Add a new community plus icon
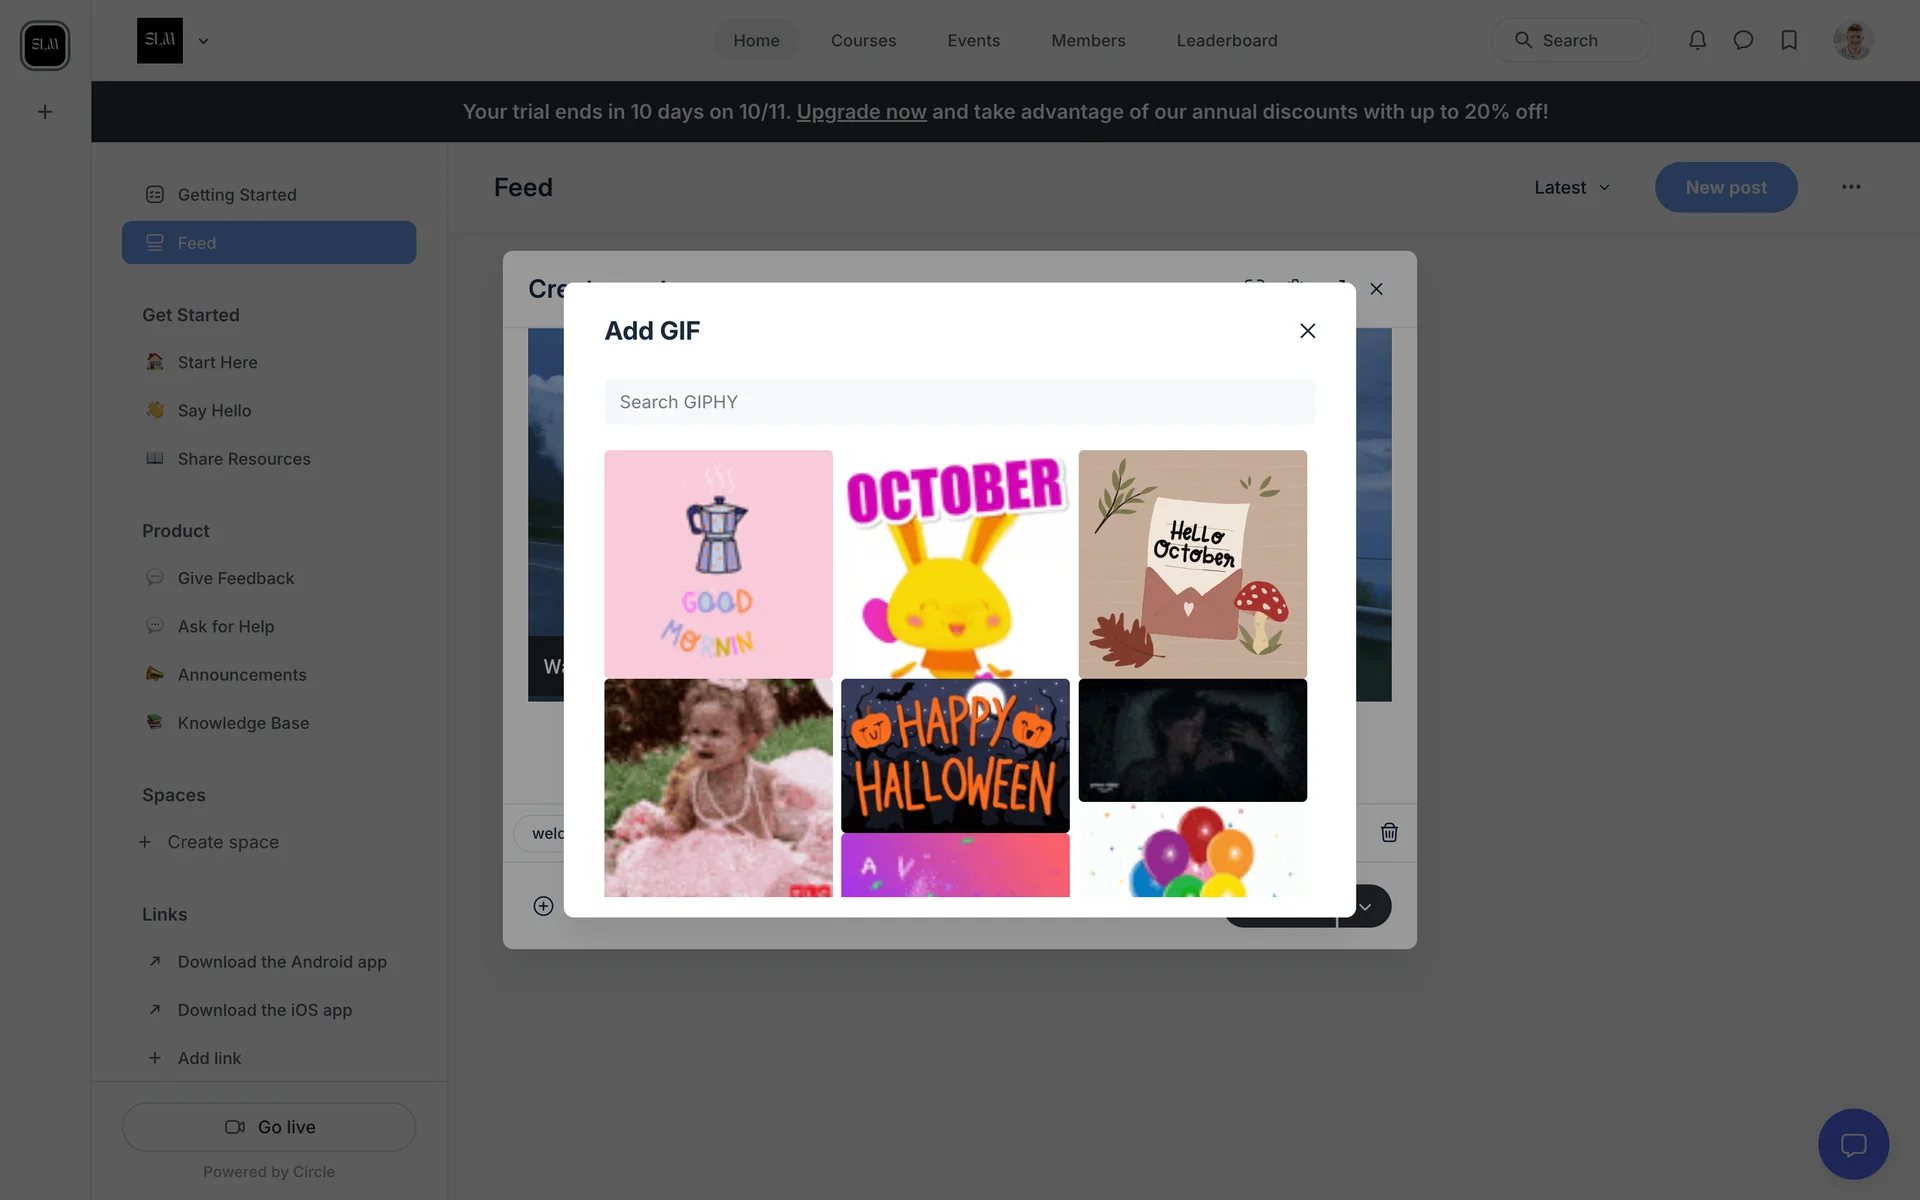 tap(45, 112)
